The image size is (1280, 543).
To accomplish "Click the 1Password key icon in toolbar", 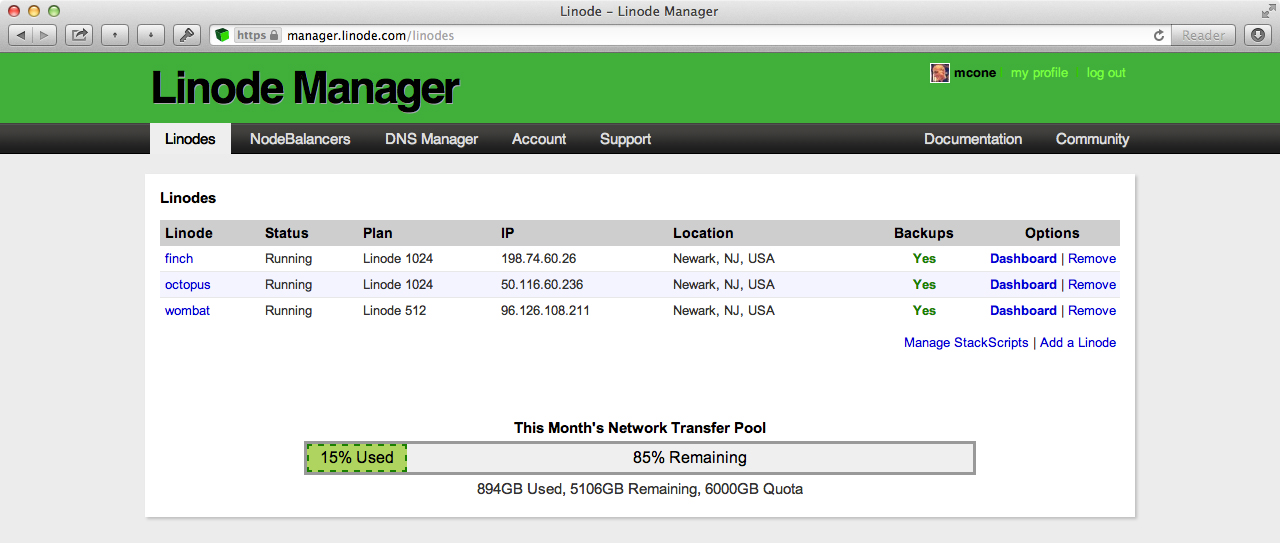I will click(186, 35).
